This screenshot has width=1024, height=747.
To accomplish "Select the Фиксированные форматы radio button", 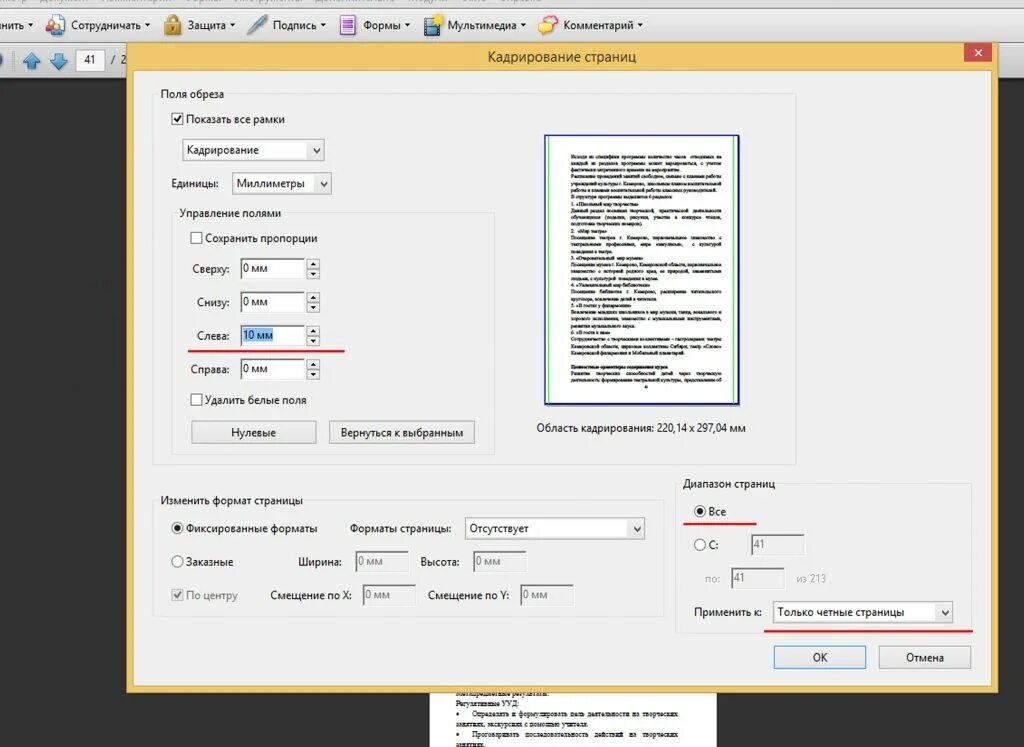I will coord(177,528).
